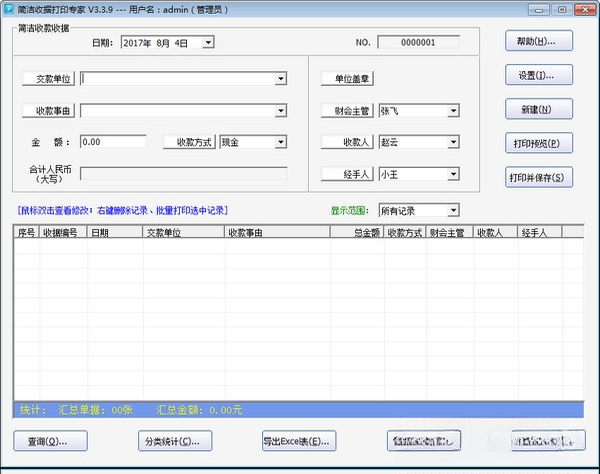Click the 交款单位 table column header
This screenshot has height=474, width=600.
(184, 232)
